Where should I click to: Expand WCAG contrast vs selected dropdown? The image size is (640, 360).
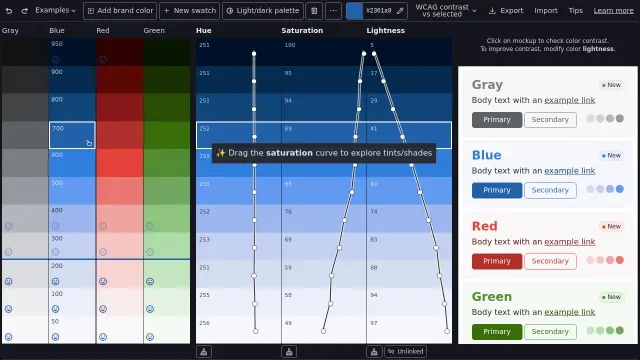point(445,11)
